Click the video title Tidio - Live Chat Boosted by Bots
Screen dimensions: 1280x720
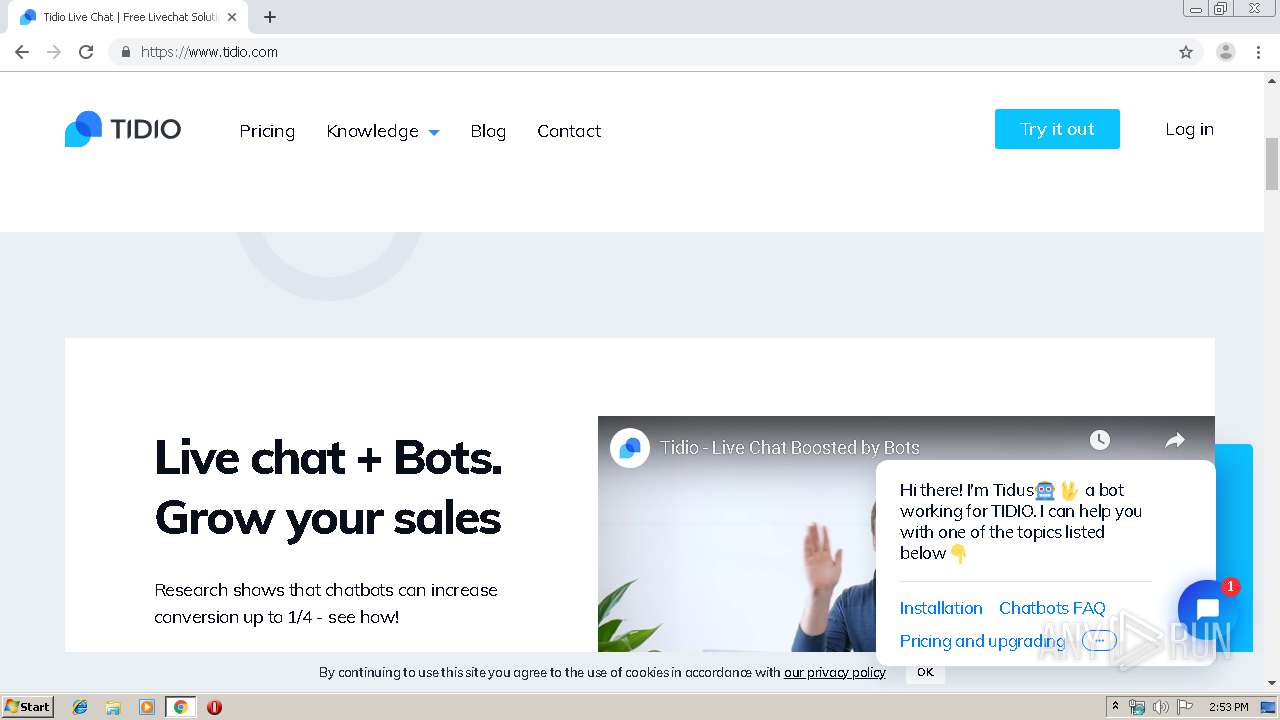(x=789, y=448)
